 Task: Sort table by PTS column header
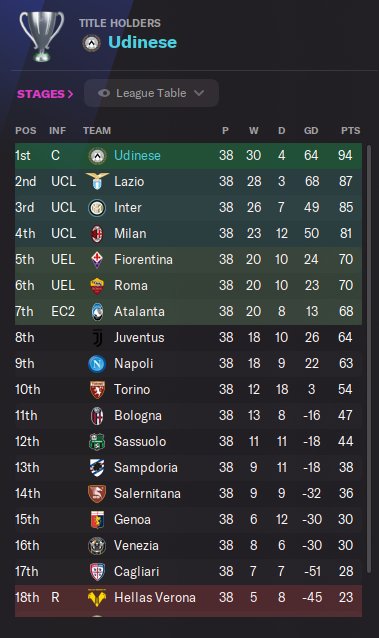click(351, 131)
